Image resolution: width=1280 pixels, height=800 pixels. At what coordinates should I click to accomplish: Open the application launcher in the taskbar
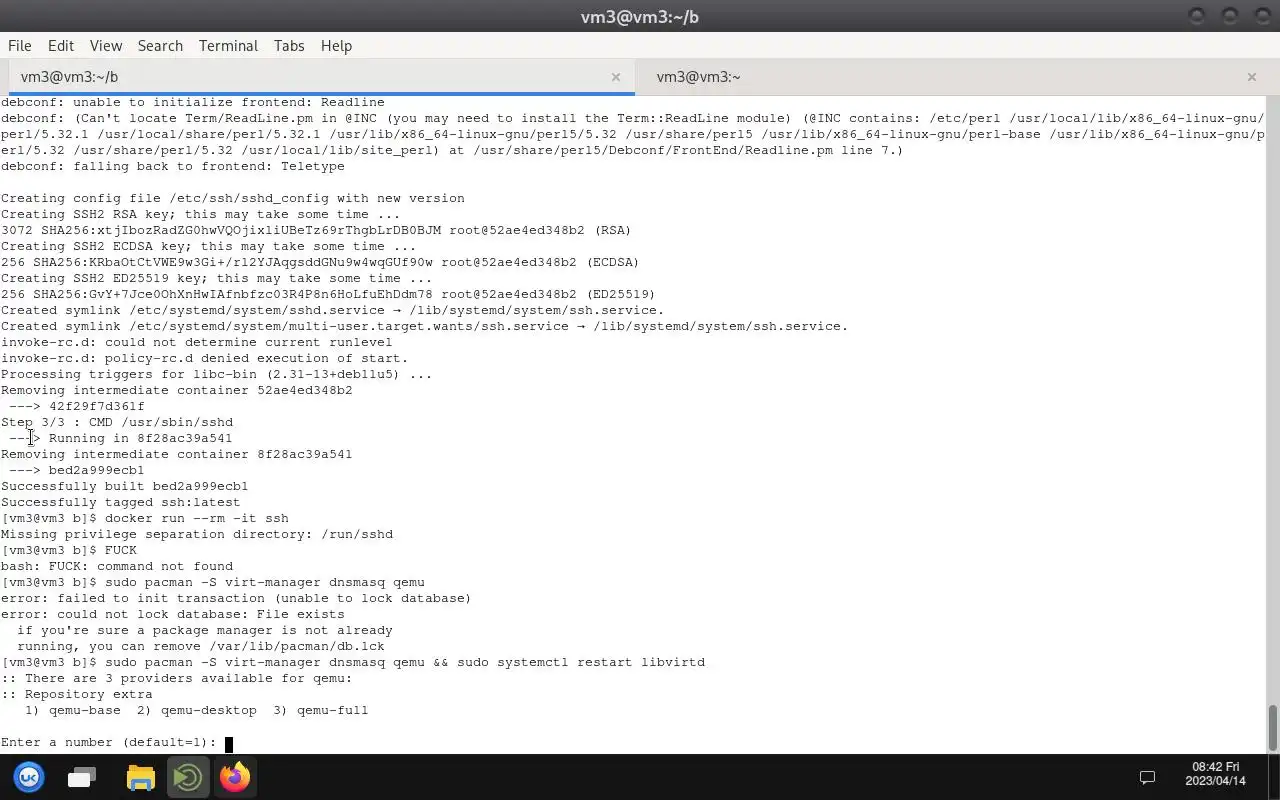point(29,777)
